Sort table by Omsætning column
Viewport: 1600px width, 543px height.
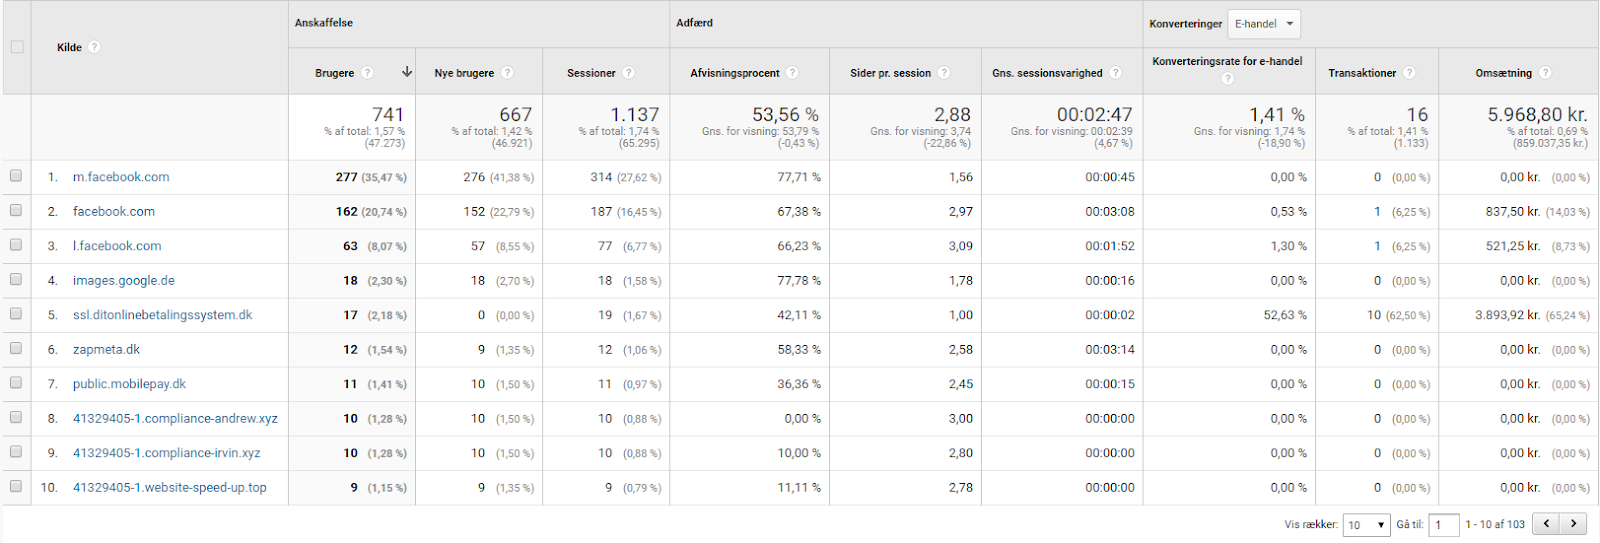[1503, 73]
